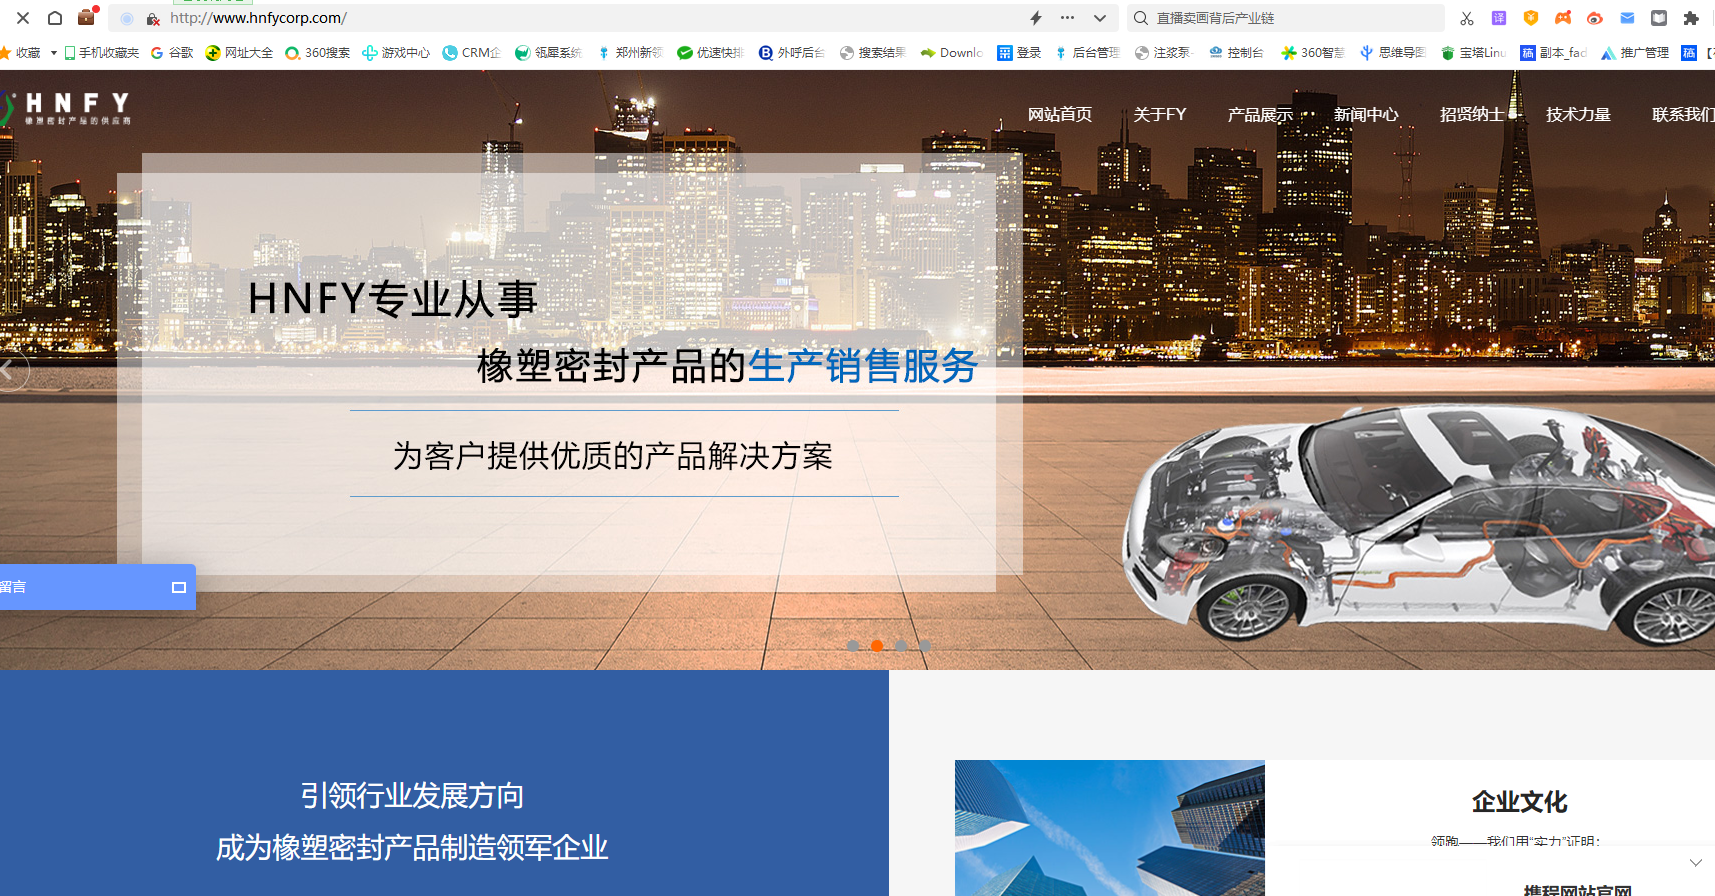
Task: Click the orange shield extension icon
Action: click(1531, 18)
